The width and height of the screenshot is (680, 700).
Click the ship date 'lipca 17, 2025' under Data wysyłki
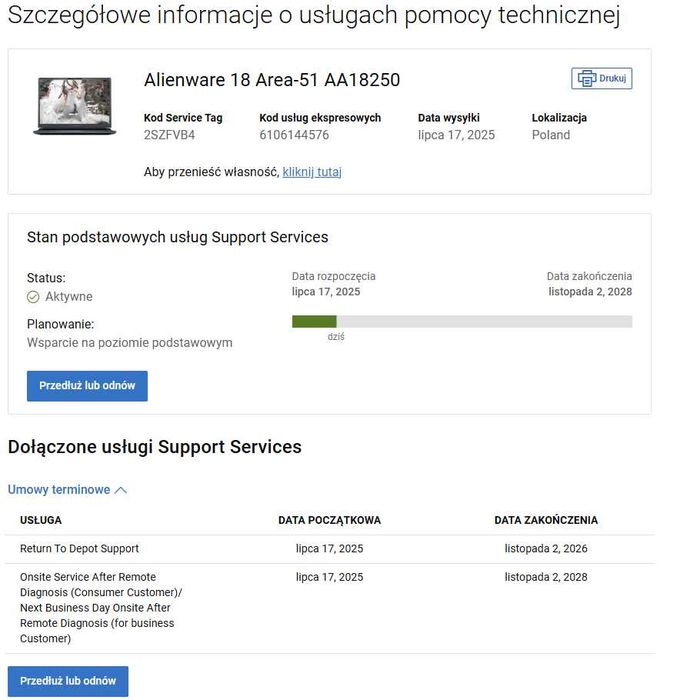coord(456,135)
